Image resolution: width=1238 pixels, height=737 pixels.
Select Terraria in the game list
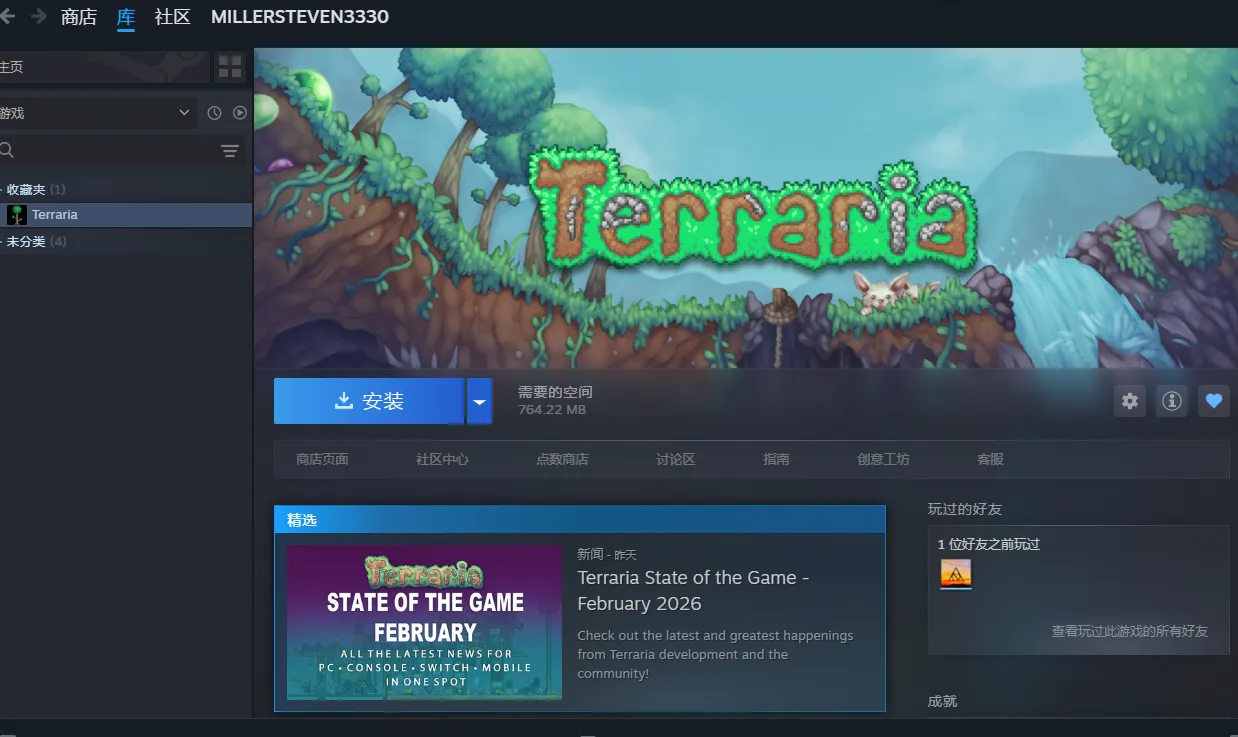(126, 215)
